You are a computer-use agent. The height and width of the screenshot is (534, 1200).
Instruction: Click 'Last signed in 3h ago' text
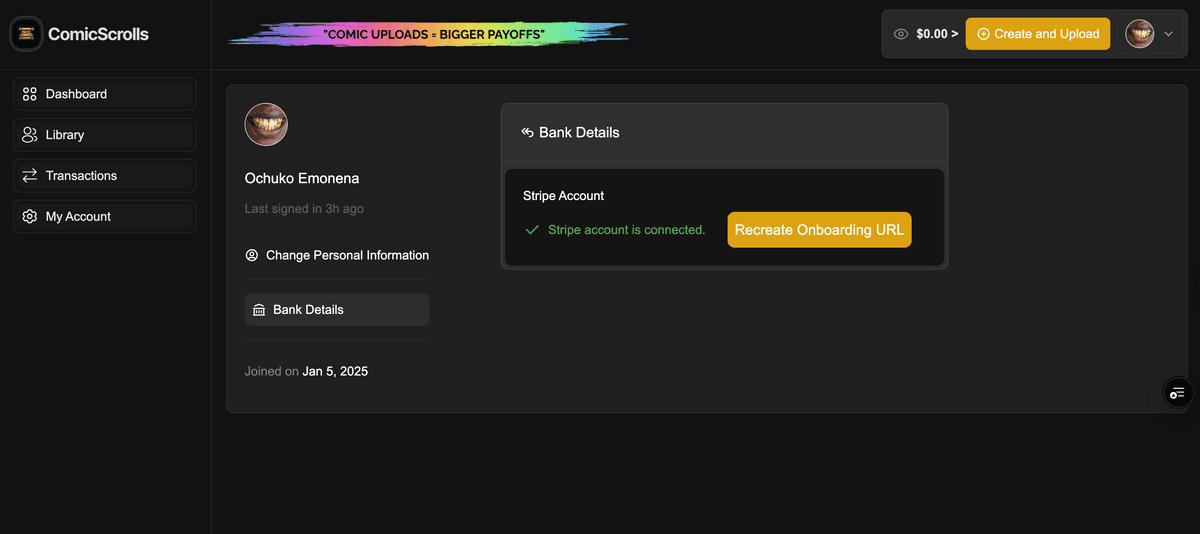click(x=304, y=209)
